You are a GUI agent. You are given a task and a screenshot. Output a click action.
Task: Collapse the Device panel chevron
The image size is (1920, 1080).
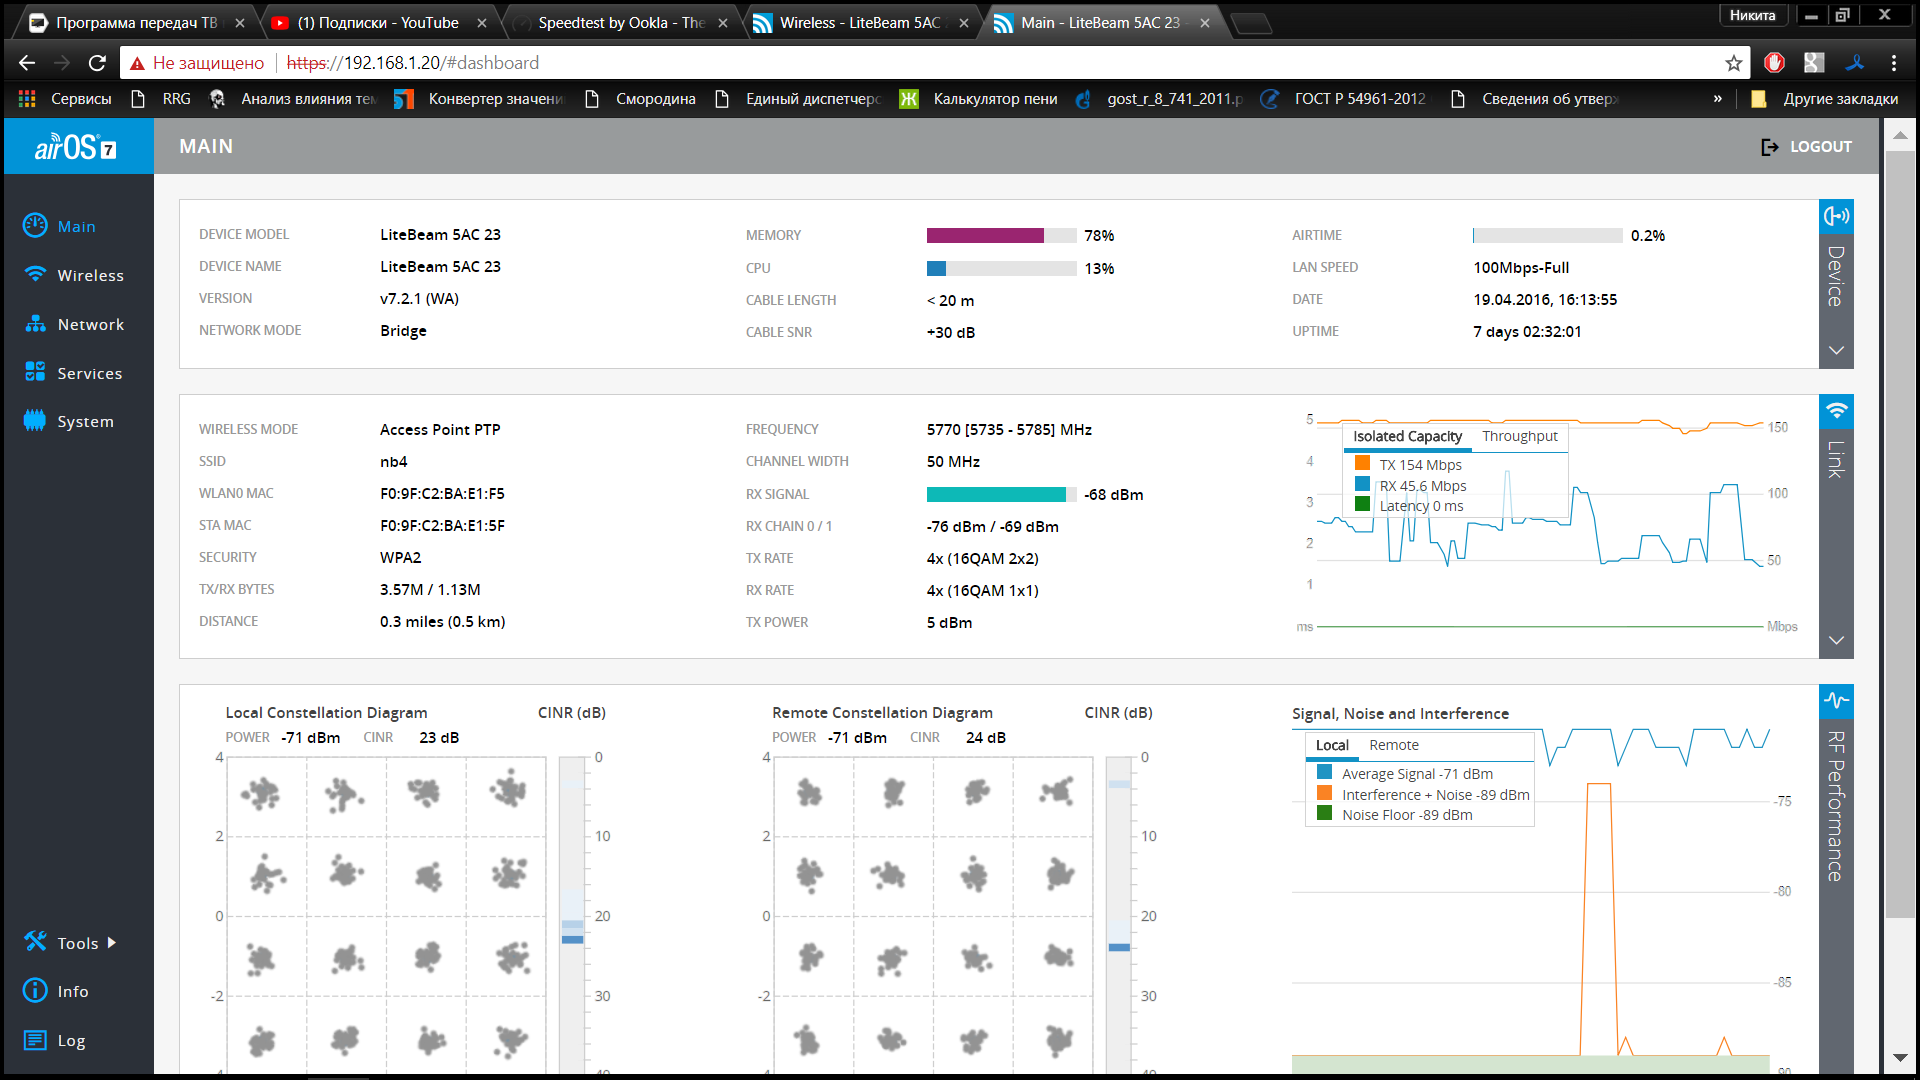[x=1836, y=350]
